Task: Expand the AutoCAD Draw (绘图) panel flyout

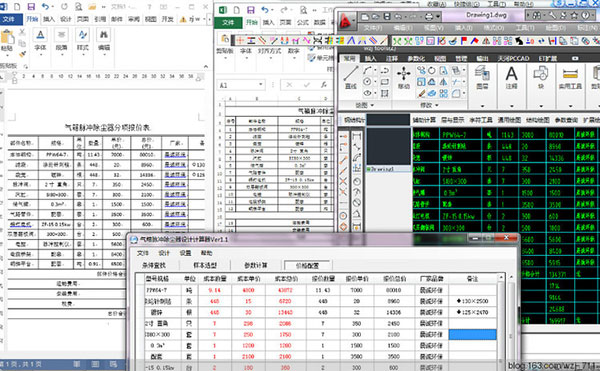Action: 365,105
